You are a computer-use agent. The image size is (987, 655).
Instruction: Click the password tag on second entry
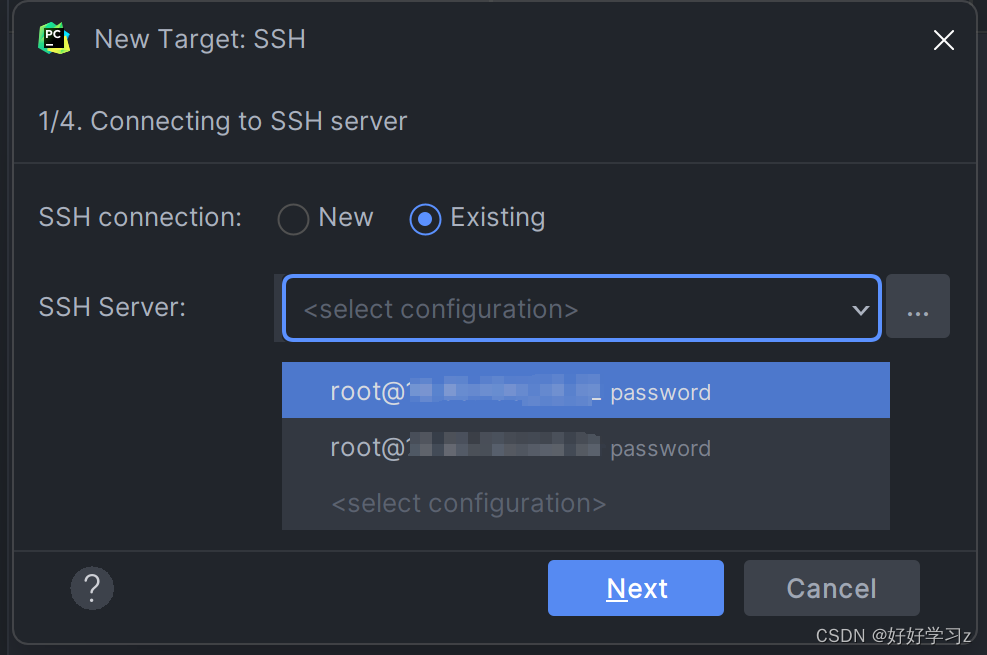(660, 449)
